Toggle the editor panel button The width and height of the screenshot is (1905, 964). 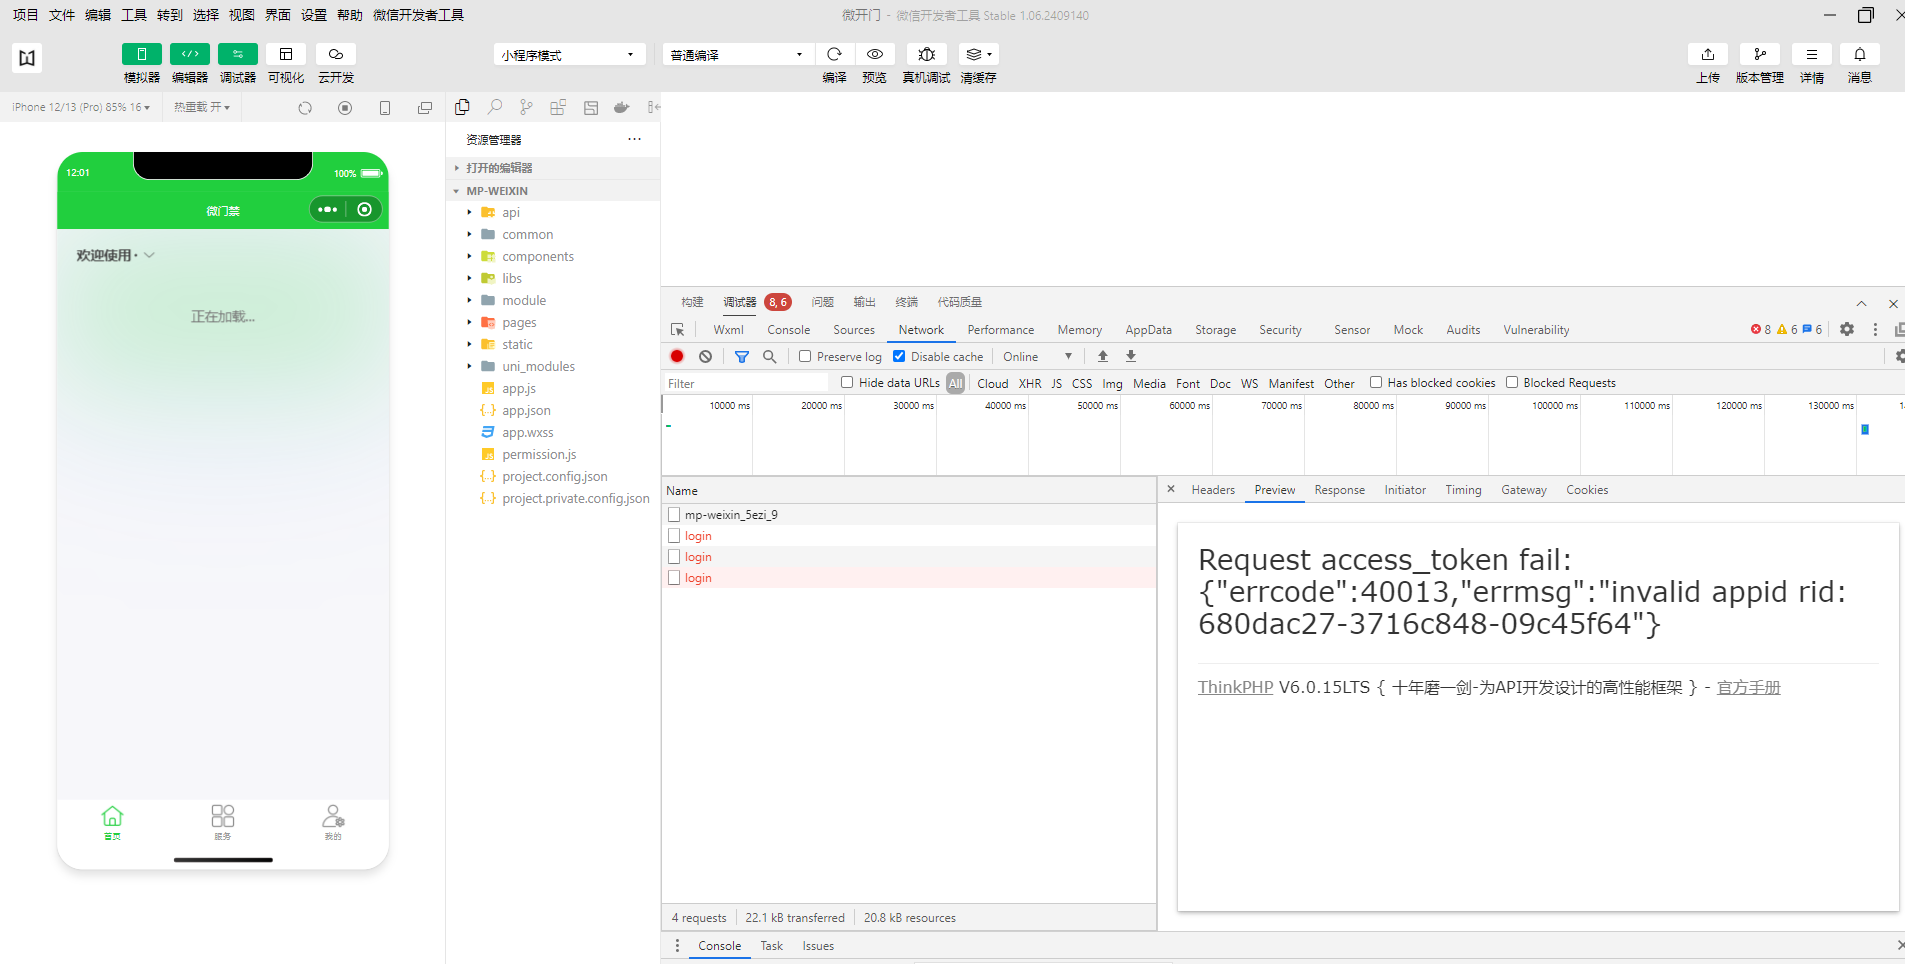189,54
